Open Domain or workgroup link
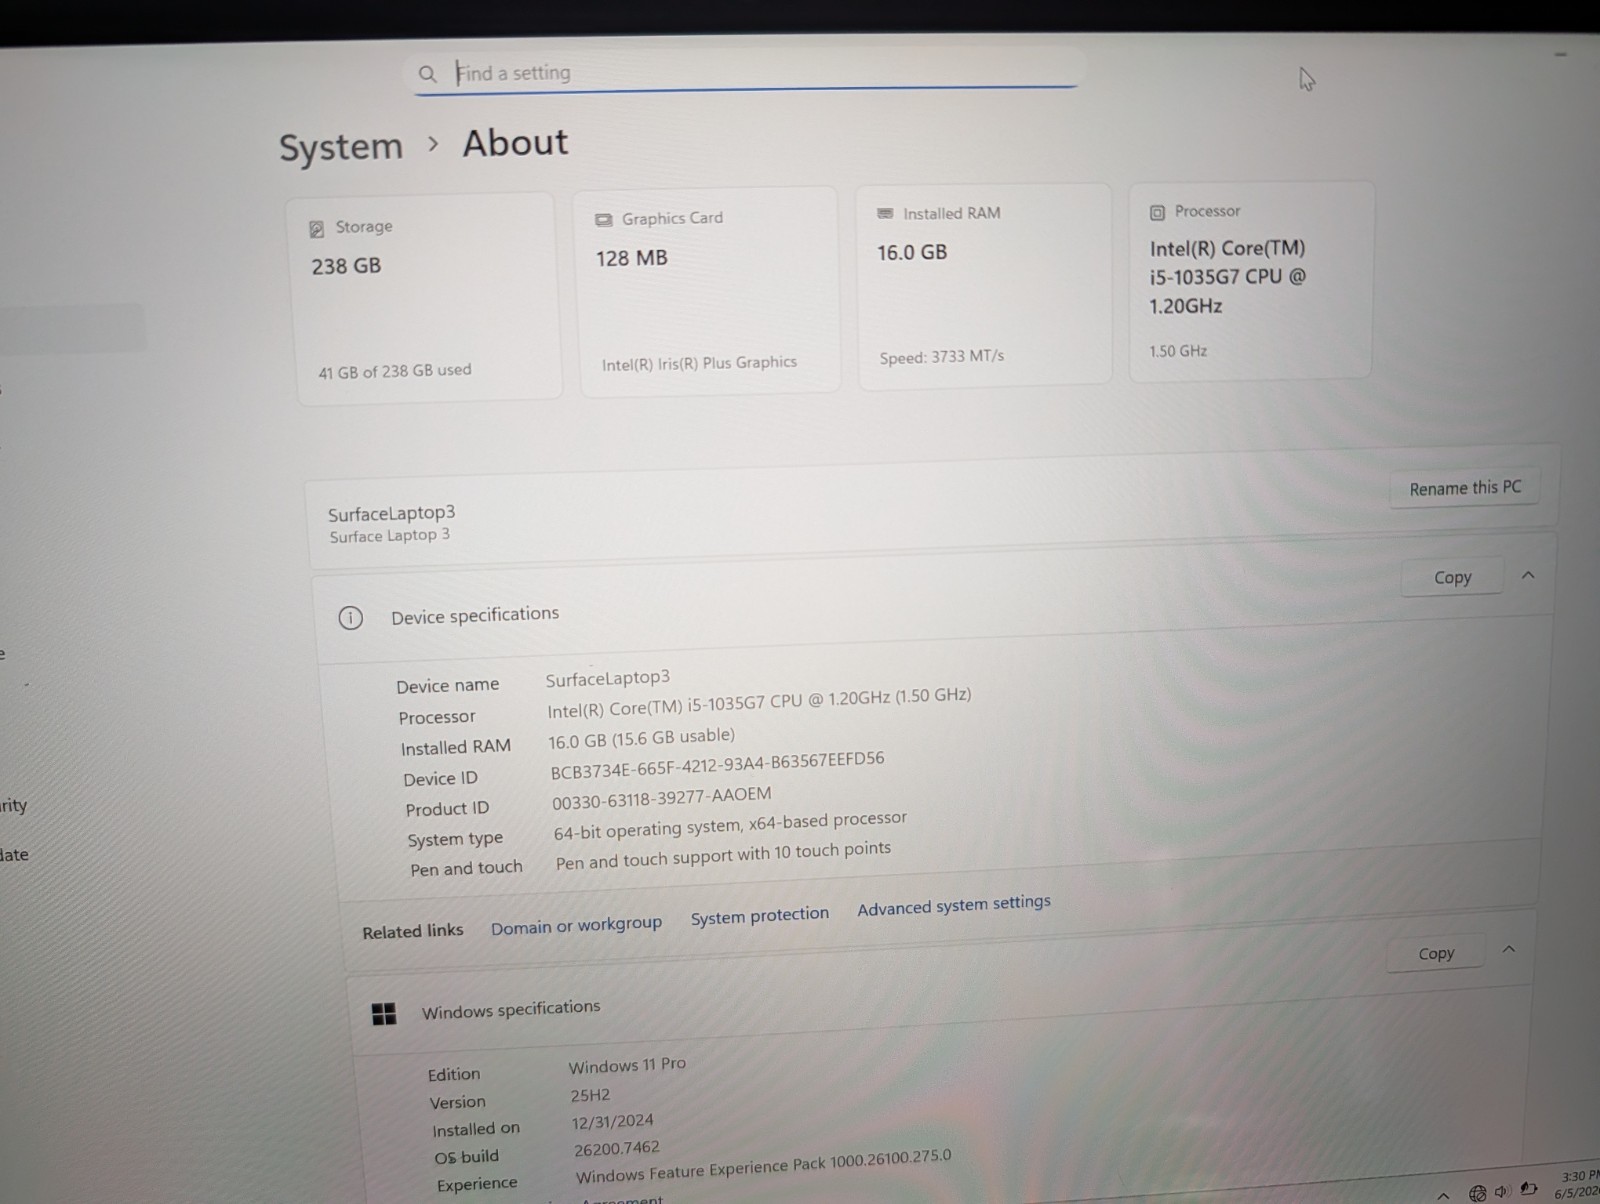1600x1204 pixels. click(576, 926)
